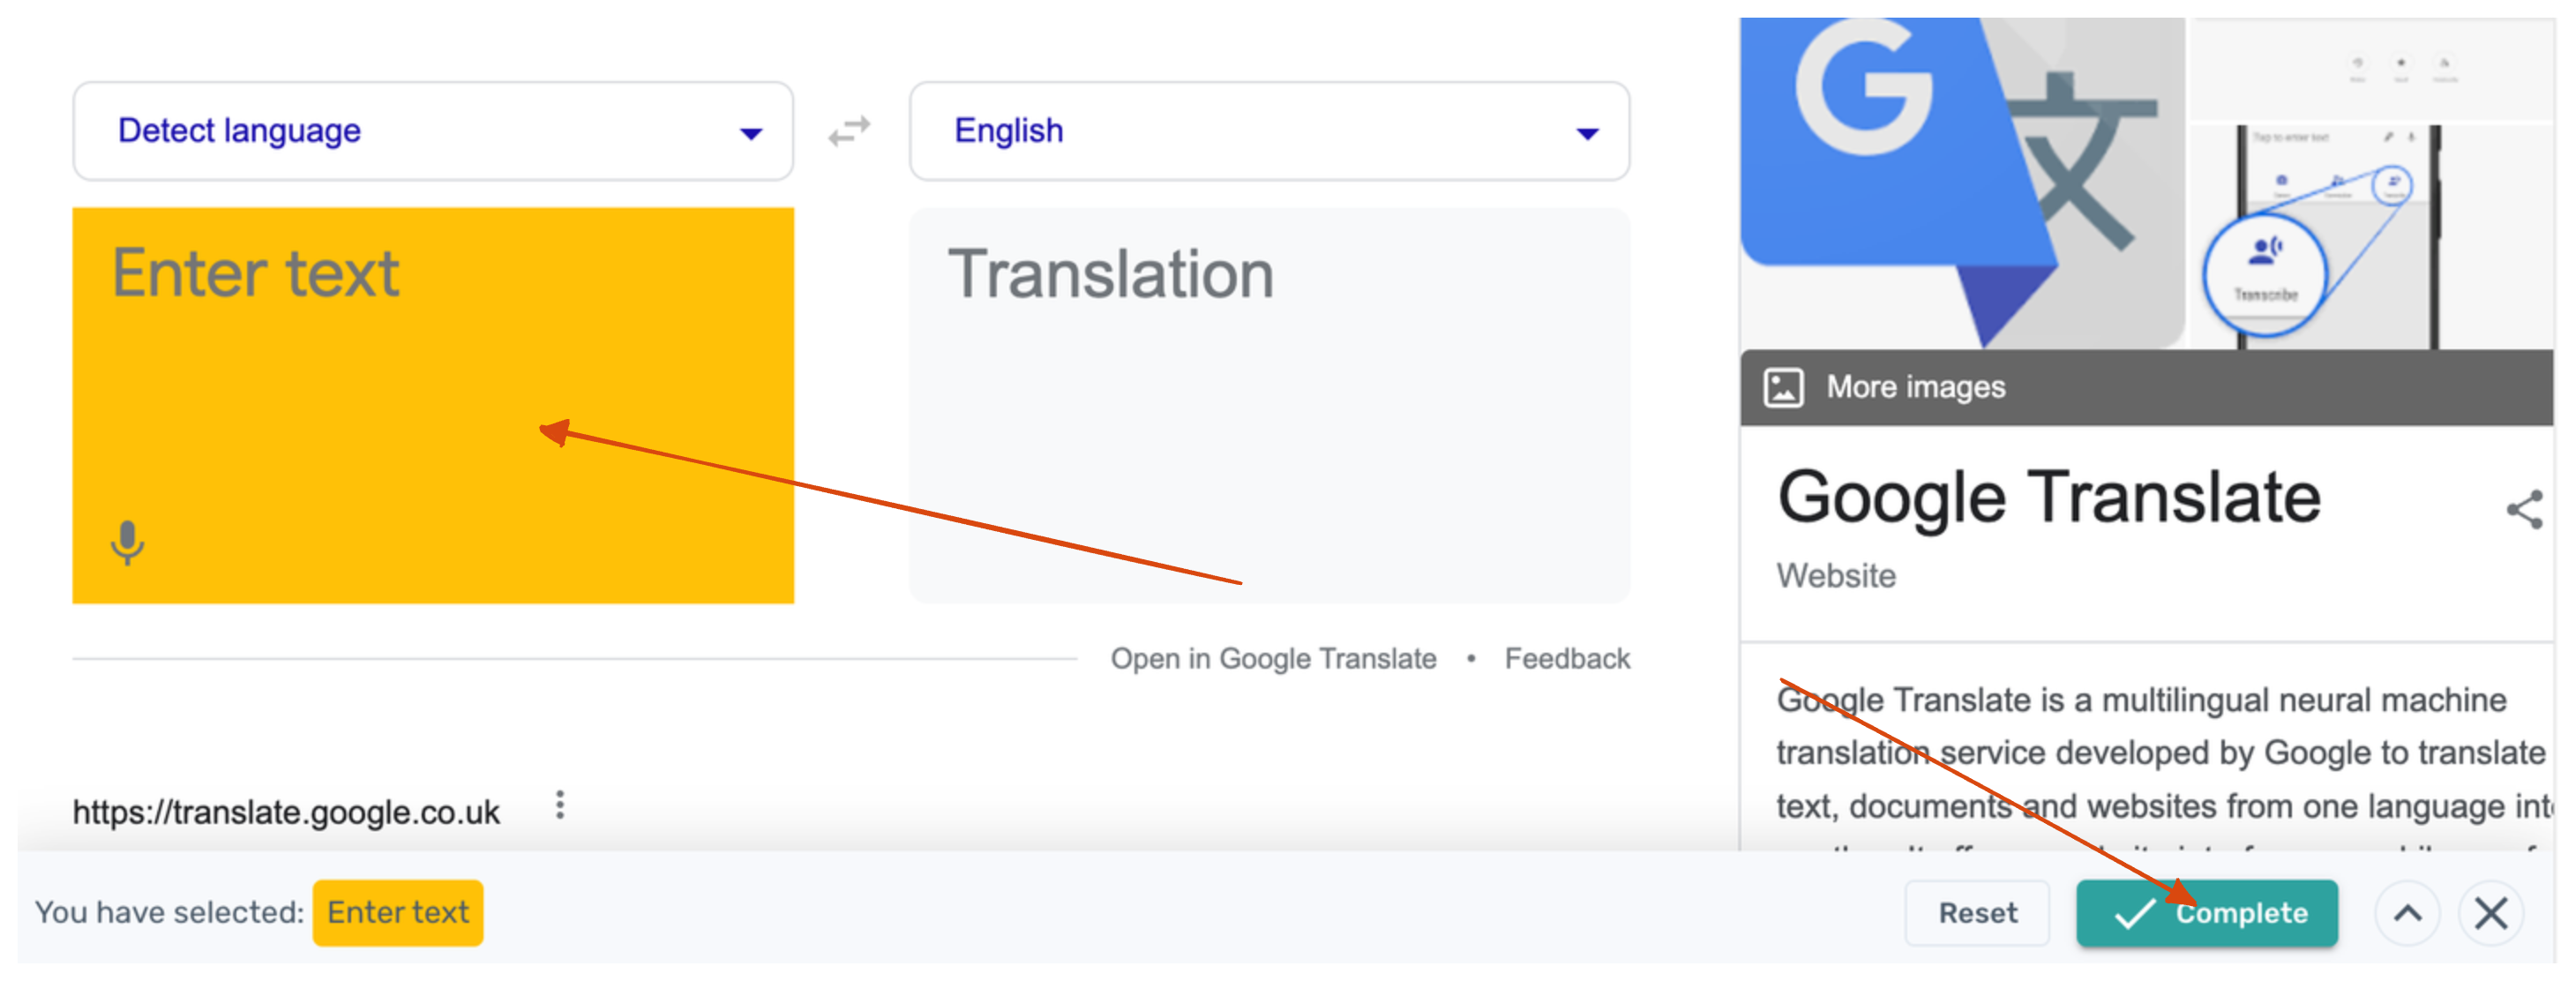2576x981 pixels.
Task: Click the selected Enter text tag
Action: [398, 913]
